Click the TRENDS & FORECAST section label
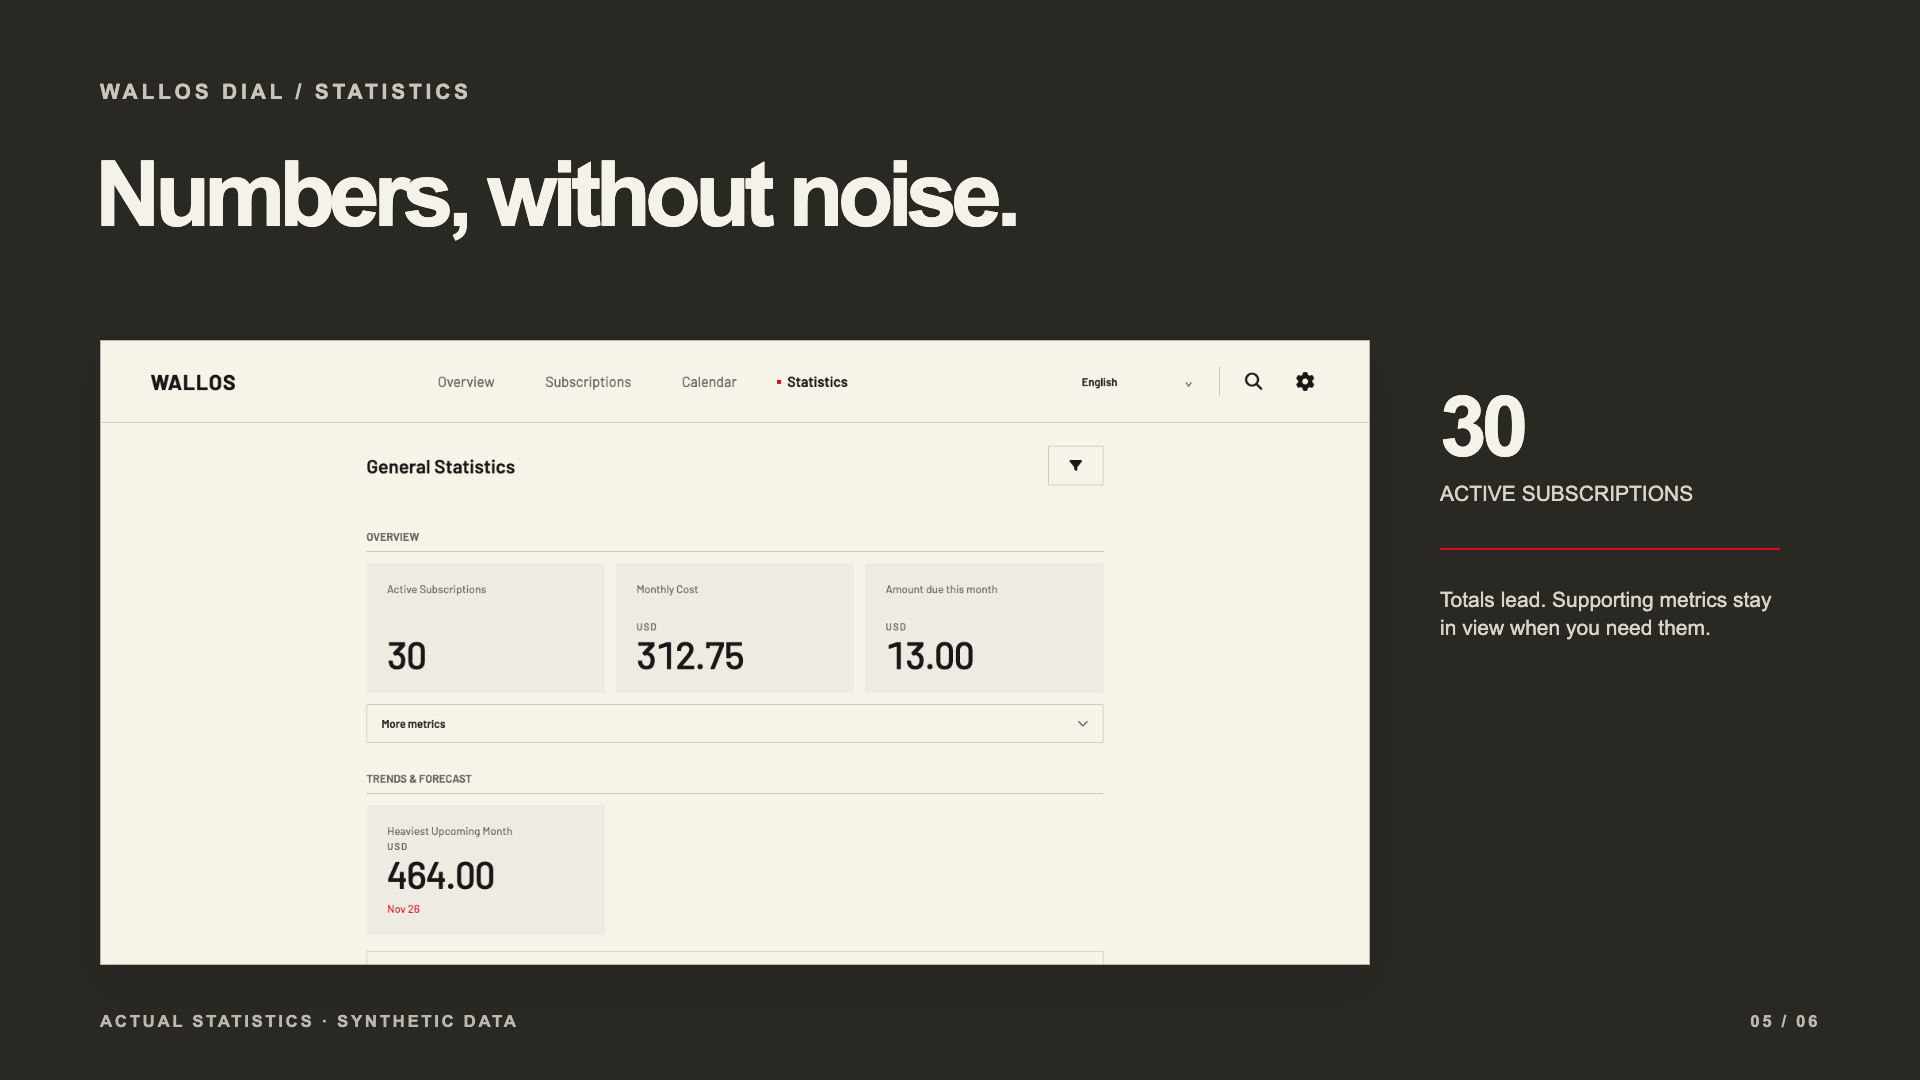1920x1080 pixels. point(418,778)
